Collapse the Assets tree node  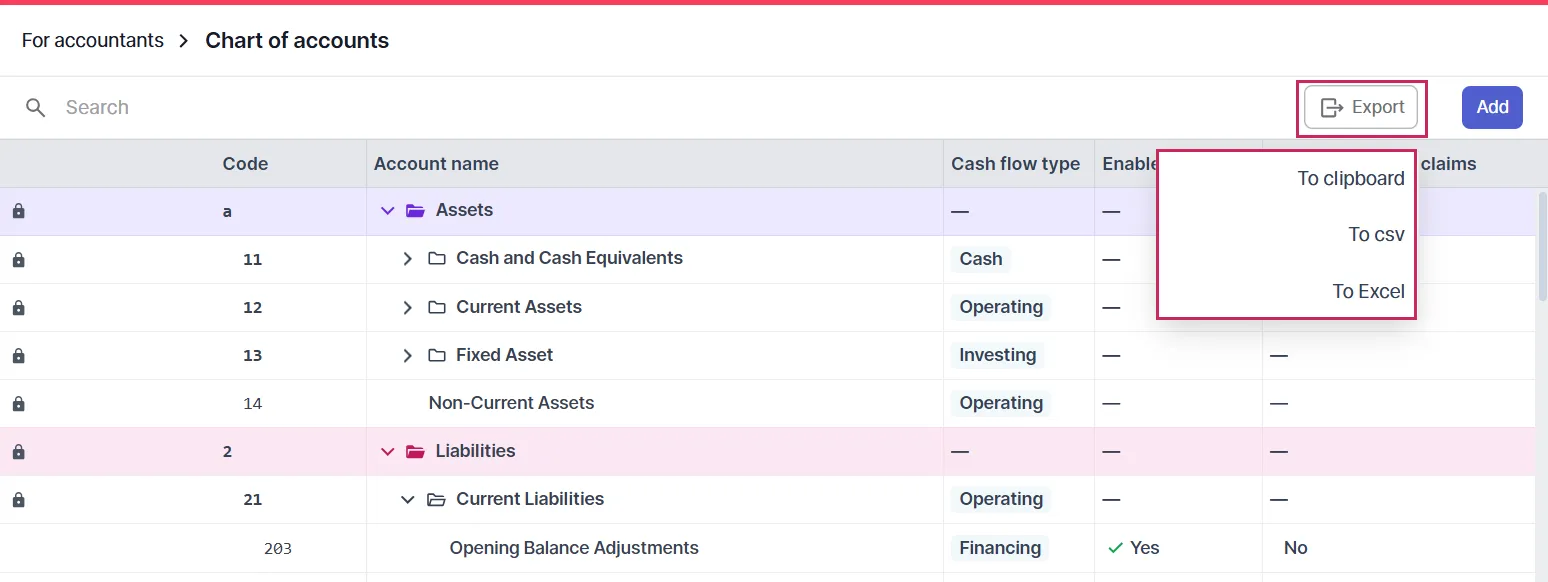[388, 210]
